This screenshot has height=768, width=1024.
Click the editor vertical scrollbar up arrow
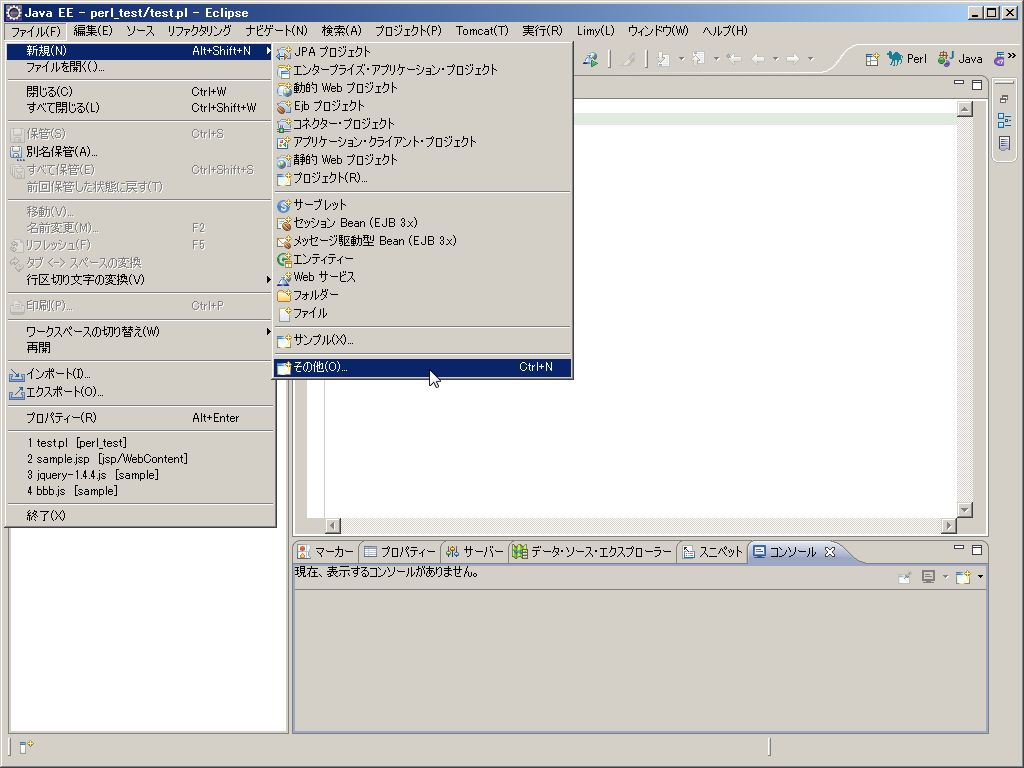(x=965, y=109)
